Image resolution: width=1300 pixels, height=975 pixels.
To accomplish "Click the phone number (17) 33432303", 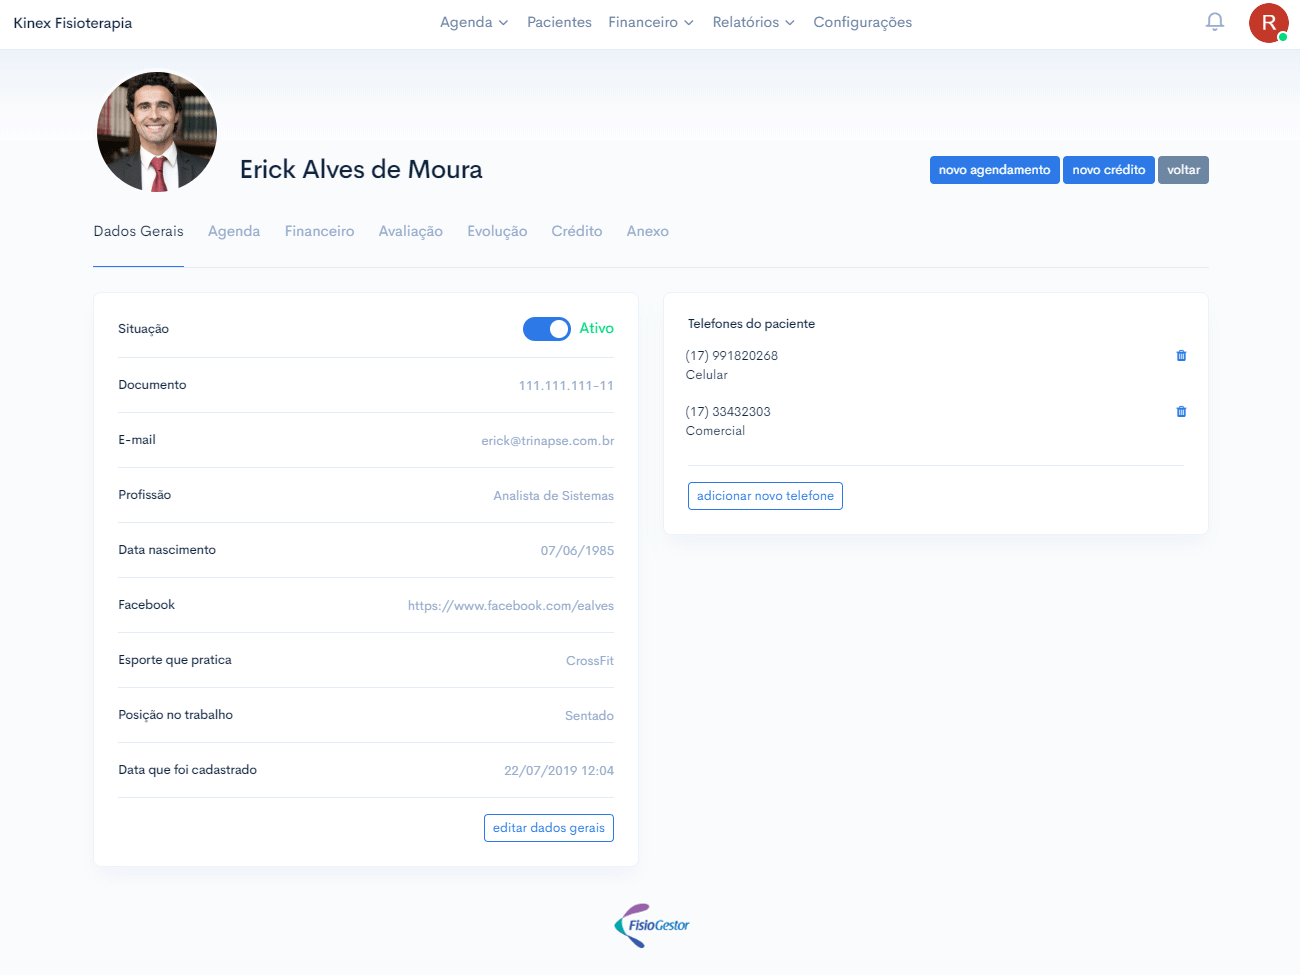I will point(728,412).
